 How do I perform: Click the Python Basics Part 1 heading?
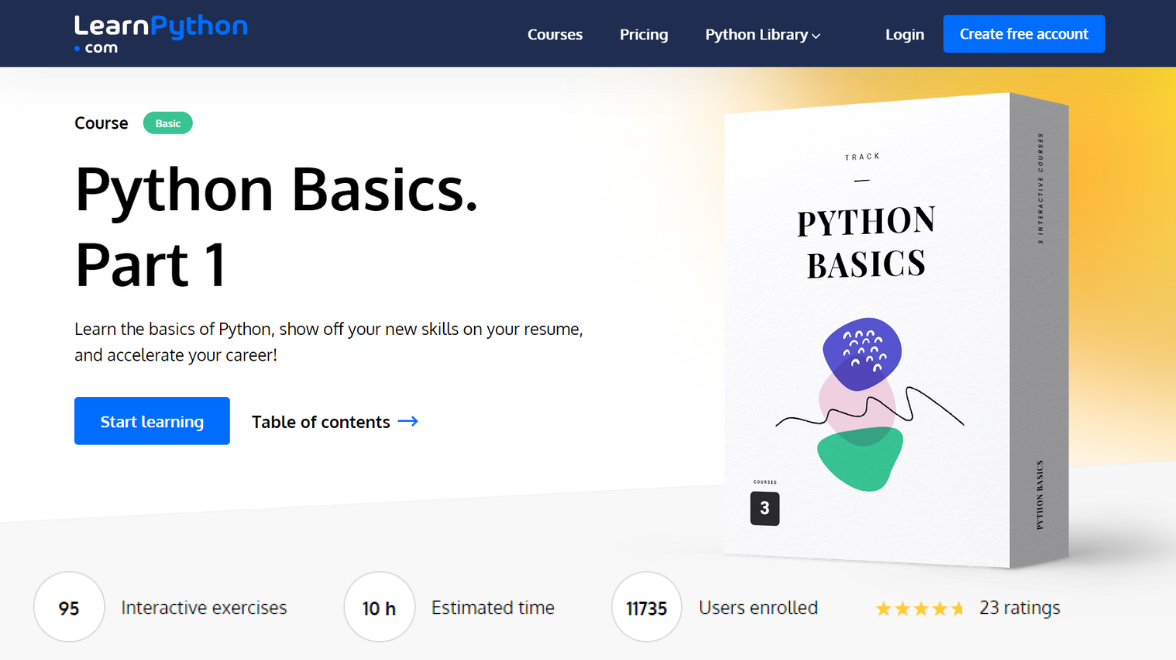(276, 226)
